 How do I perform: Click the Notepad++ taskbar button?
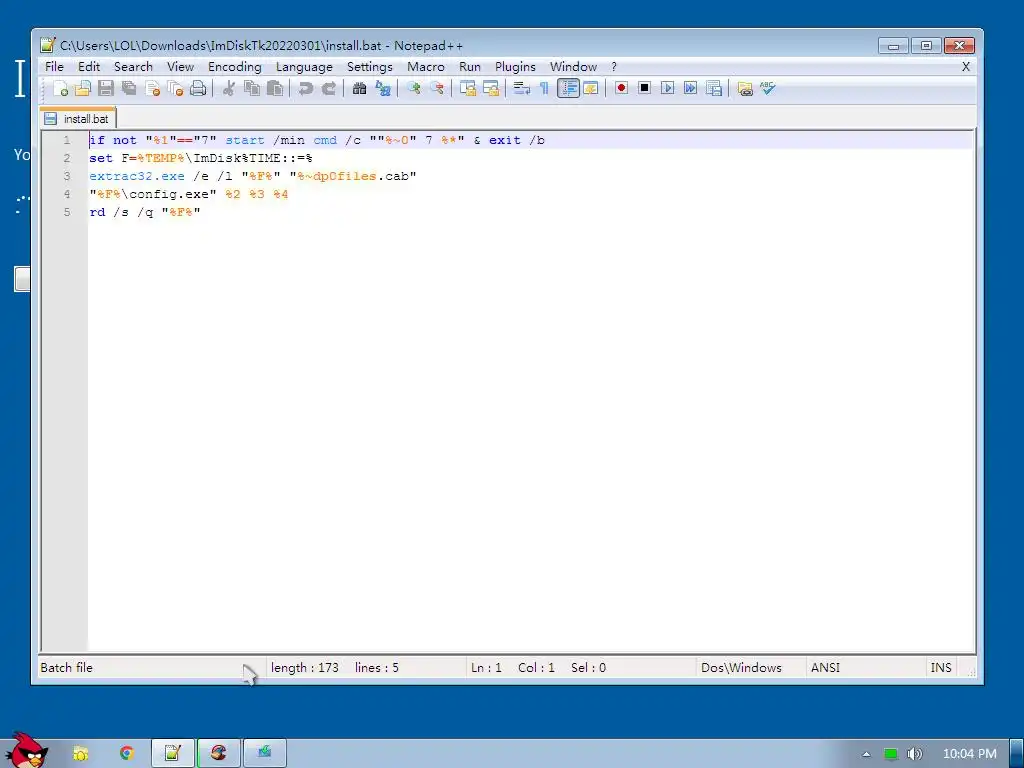pyautogui.click(x=172, y=753)
